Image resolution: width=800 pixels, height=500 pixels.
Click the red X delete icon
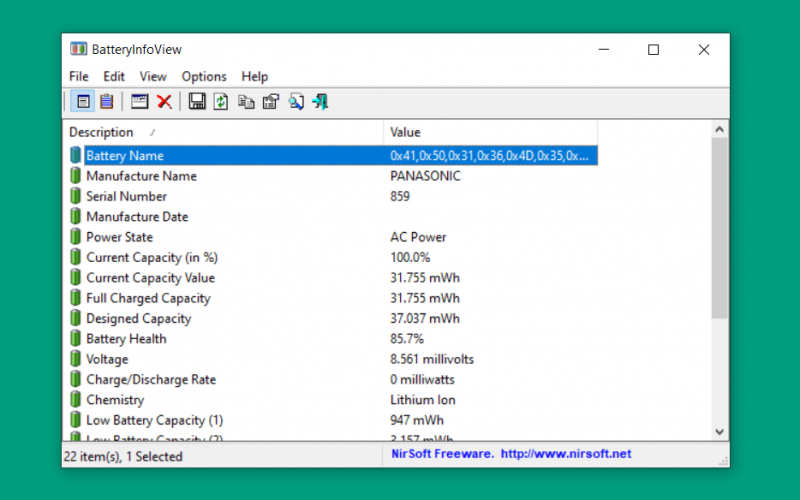164,102
